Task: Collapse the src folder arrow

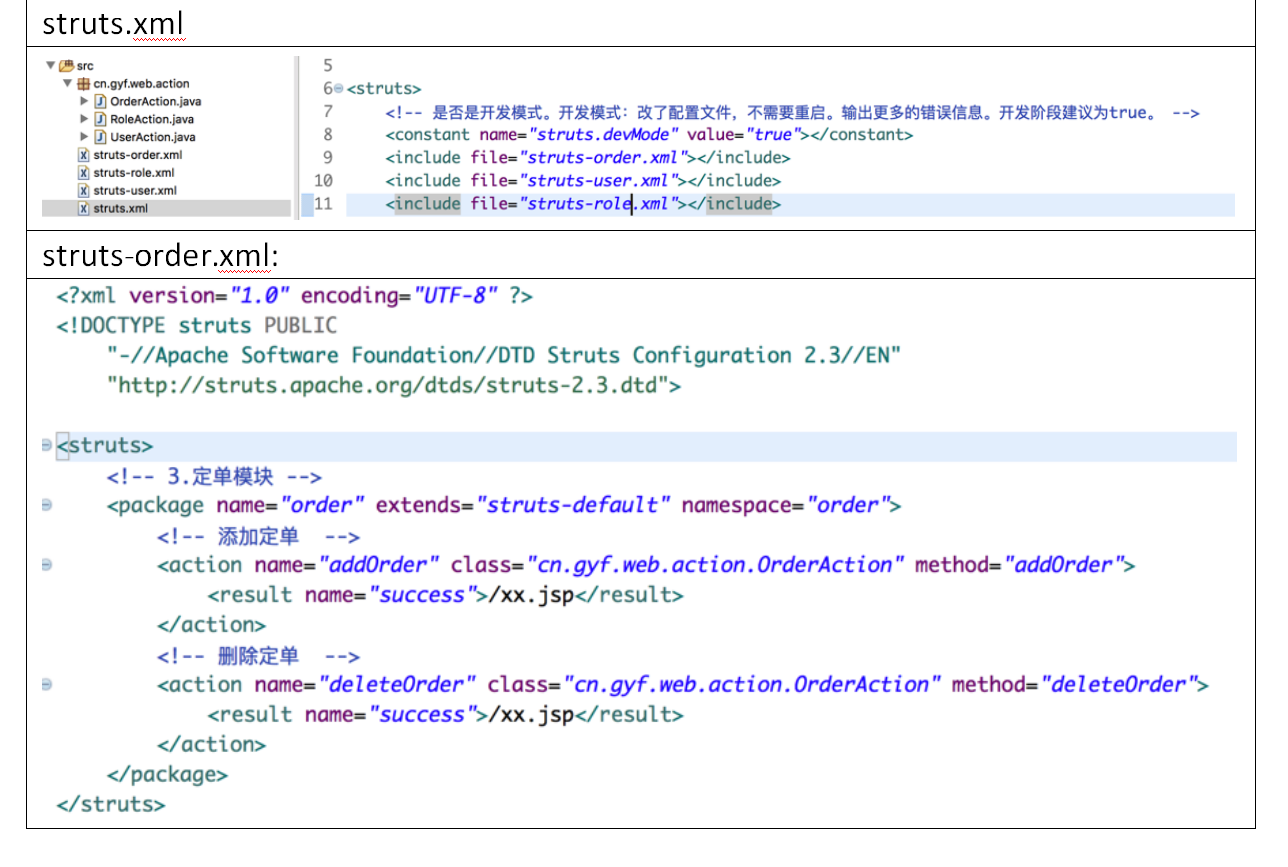Action: click(50, 66)
